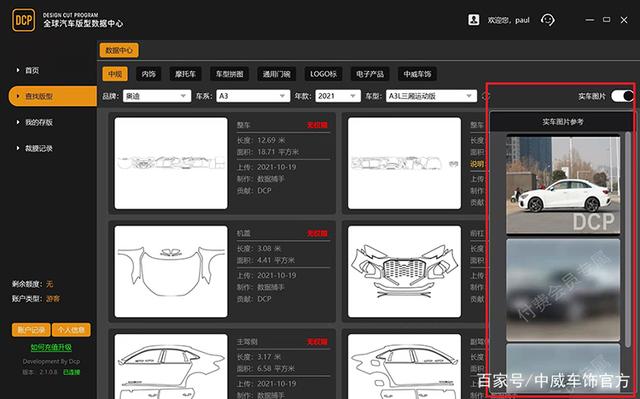Viewport: 640px width, 399px height.
Task: Click the 实车图片参考 panel scrollbar
Action: click(x=628, y=239)
